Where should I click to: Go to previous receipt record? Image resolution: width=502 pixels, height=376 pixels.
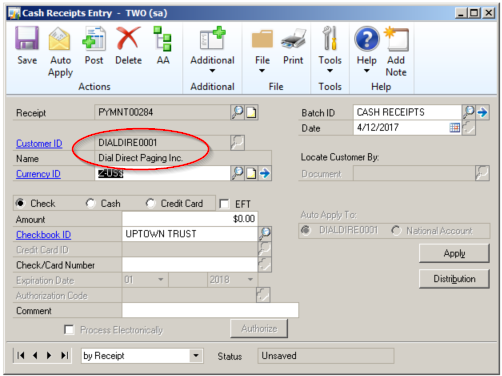pyautogui.click(x=35, y=356)
